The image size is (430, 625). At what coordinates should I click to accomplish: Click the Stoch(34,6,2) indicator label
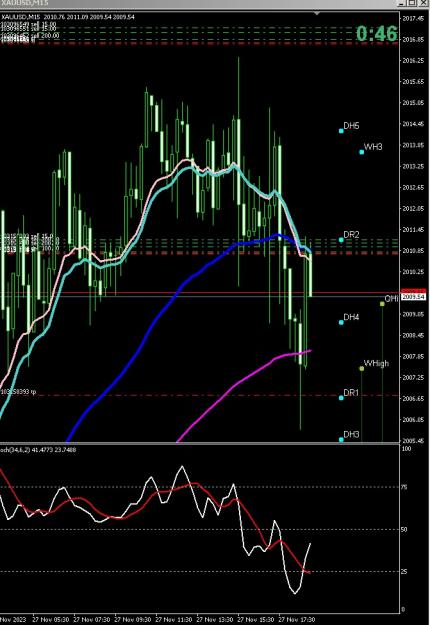click(x=38, y=450)
